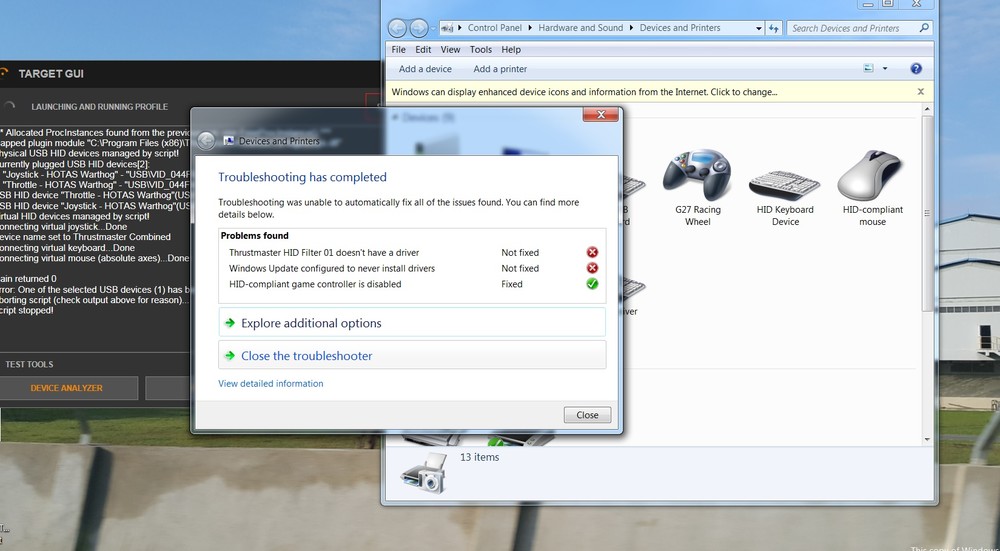Click the 13 items status text
1000x551 pixels.
(480, 457)
